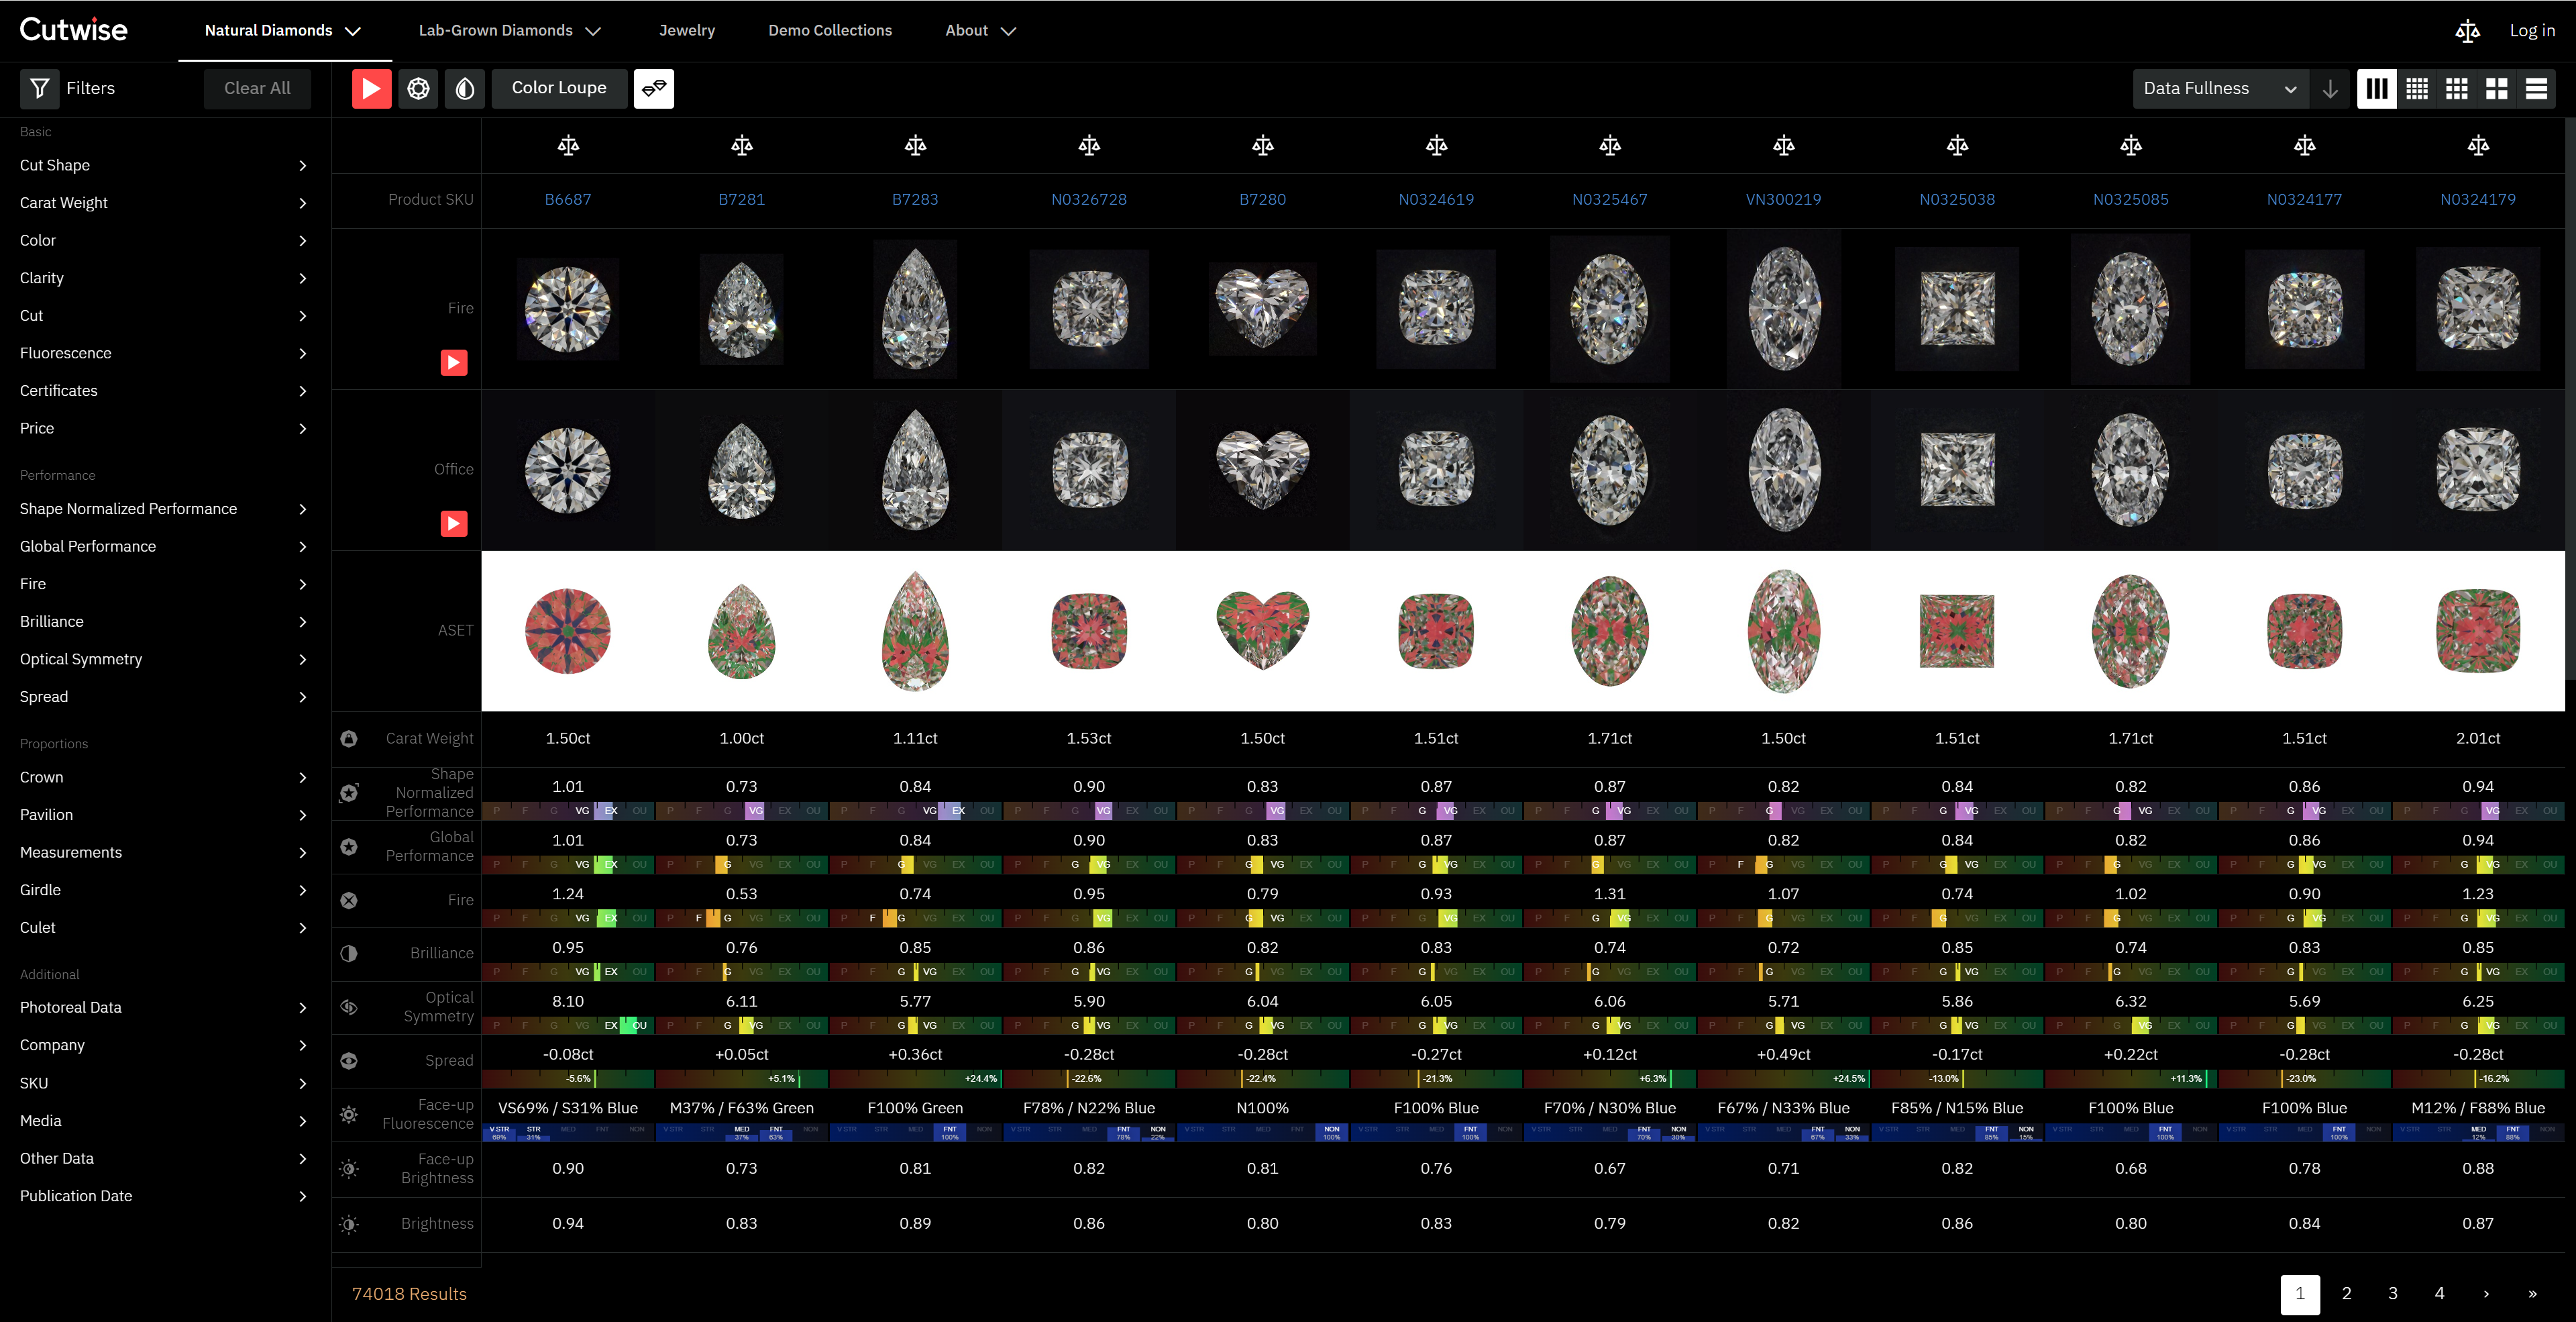Switch to the small dense grid view
This screenshot has height=1322, width=2576.
[2417, 88]
